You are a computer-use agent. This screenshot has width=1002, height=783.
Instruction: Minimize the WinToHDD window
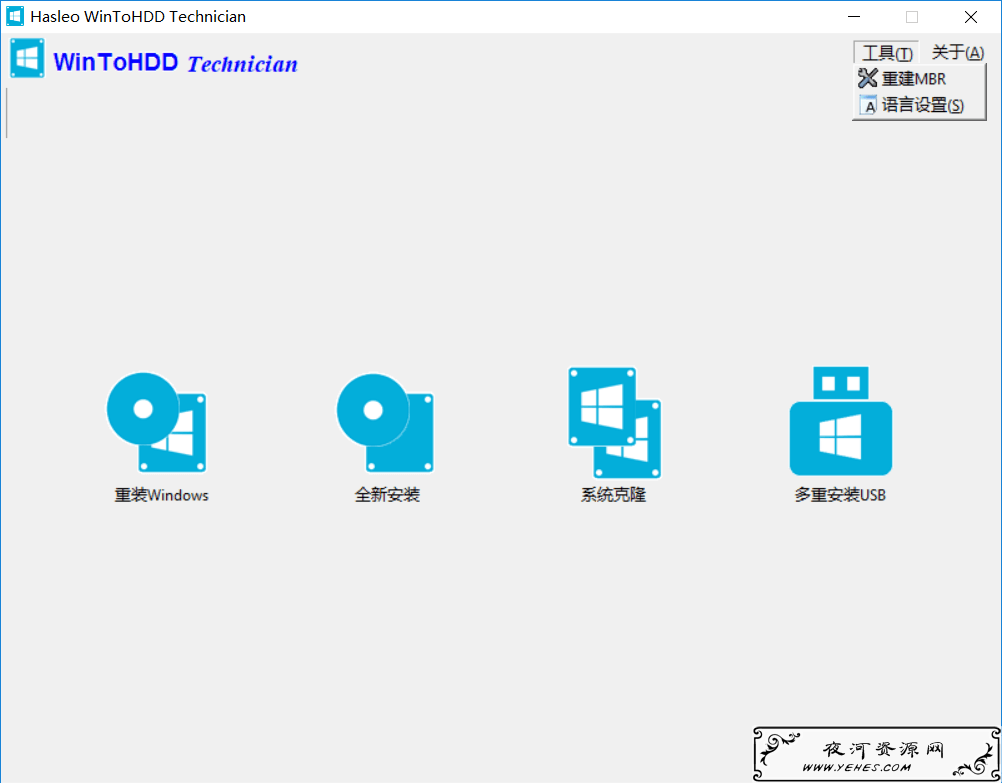click(854, 17)
